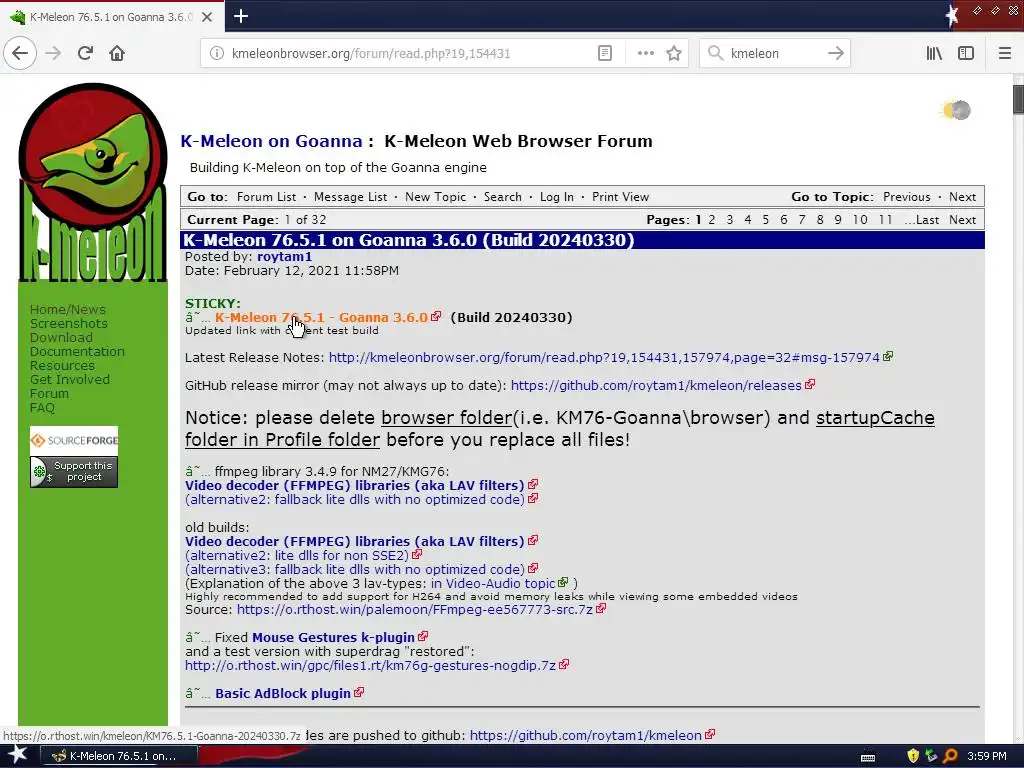This screenshot has width=1024, height=768.
Task: Start a New Topic
Action: (x=435, y=197)
